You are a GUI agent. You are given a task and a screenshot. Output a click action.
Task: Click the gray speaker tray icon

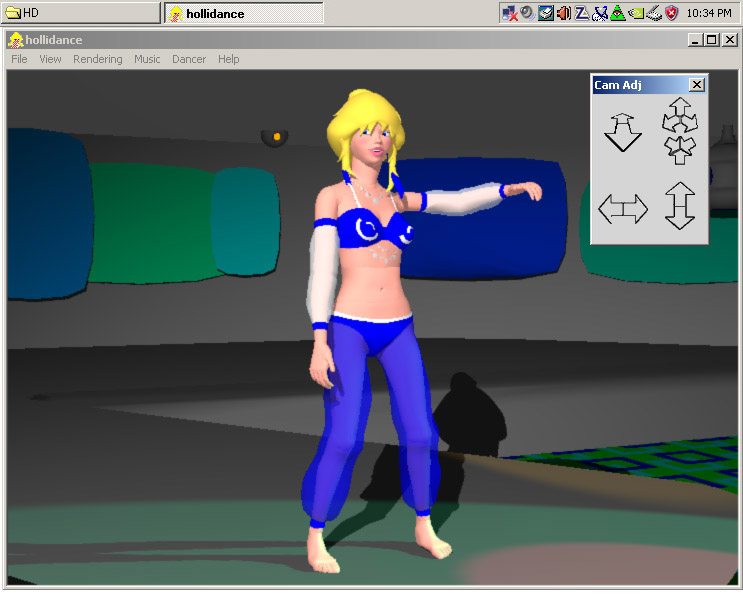tap(527, 13)
